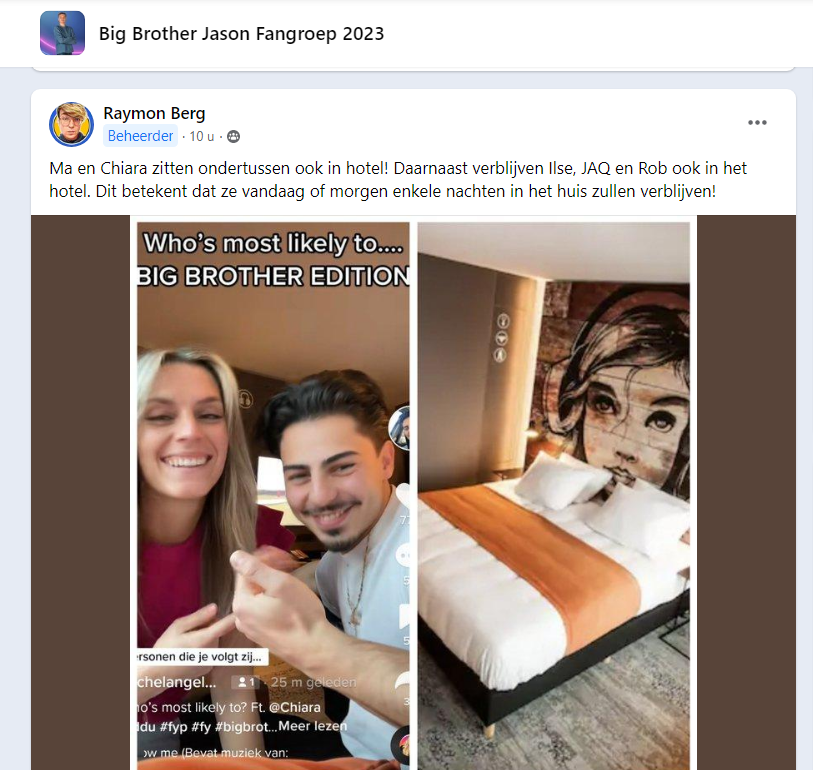Image resolution: width=813 pixels, height=770 pixels.
Task: Click the public audience globe icon
Action: pyautogui.click(x=234, y=136)
